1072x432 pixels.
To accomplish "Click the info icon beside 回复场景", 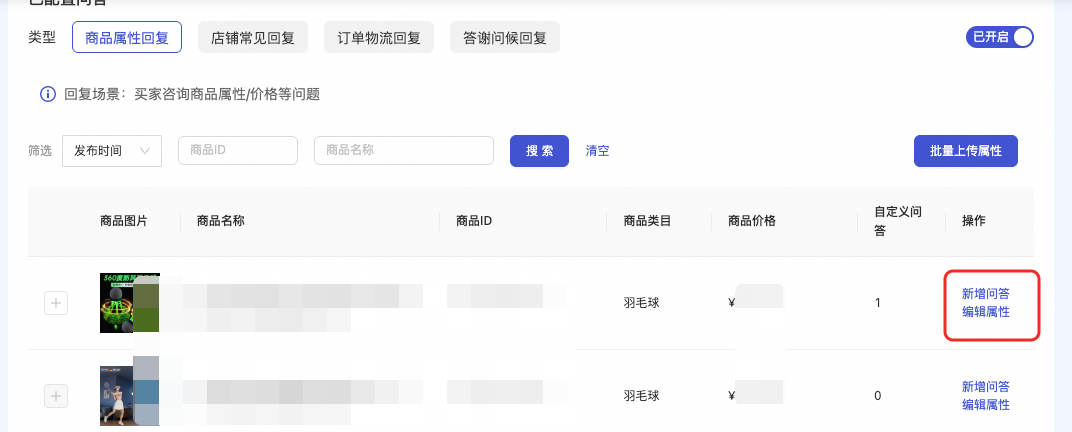I will click(47, 95).
